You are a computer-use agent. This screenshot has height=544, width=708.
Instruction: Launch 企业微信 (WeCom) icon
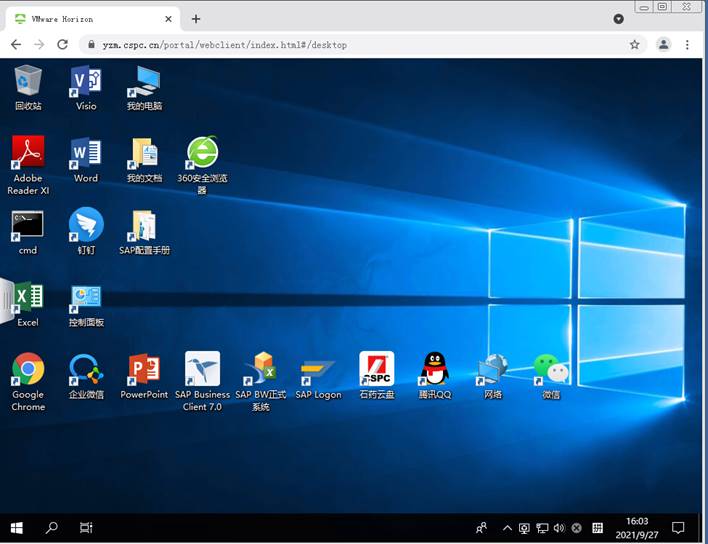pyautogui.click(x=86, y=376)
